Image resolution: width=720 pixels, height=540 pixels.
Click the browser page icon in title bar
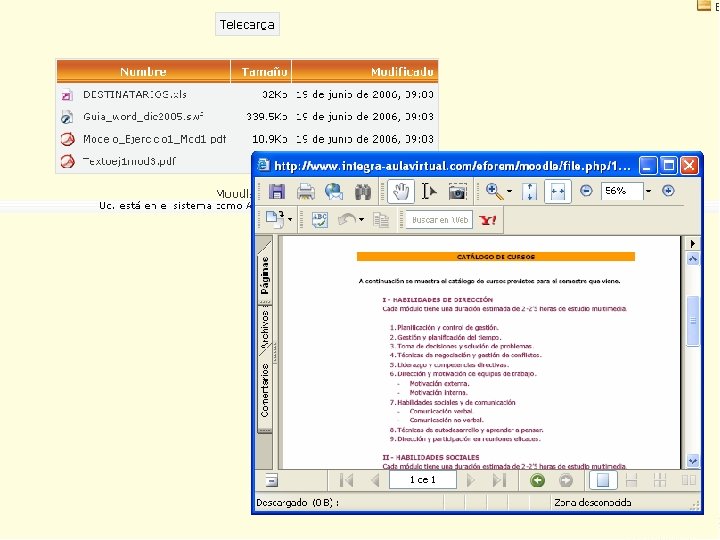click(x=263, y=165)
